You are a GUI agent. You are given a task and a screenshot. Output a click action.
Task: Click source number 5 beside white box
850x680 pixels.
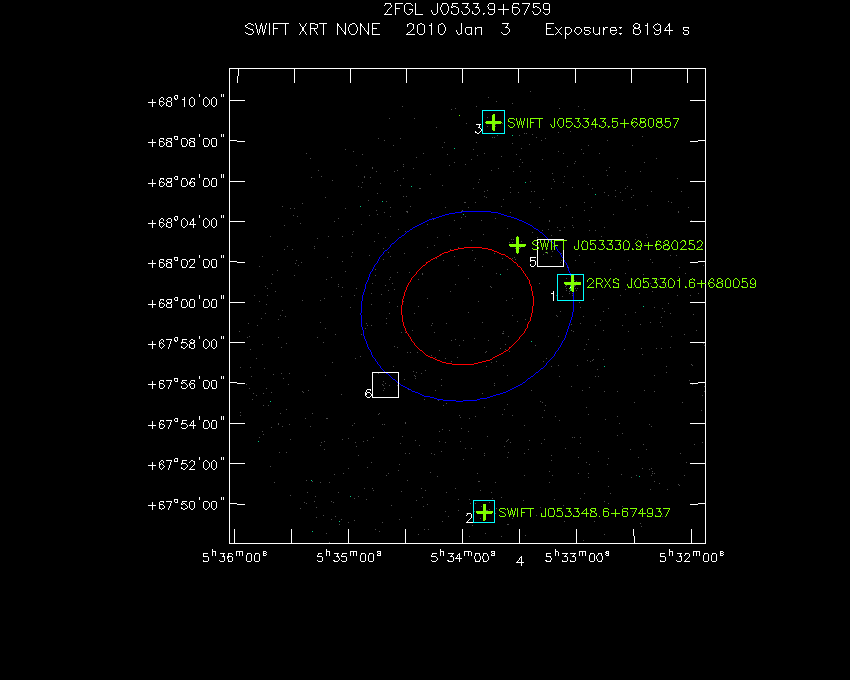point(532,262)
